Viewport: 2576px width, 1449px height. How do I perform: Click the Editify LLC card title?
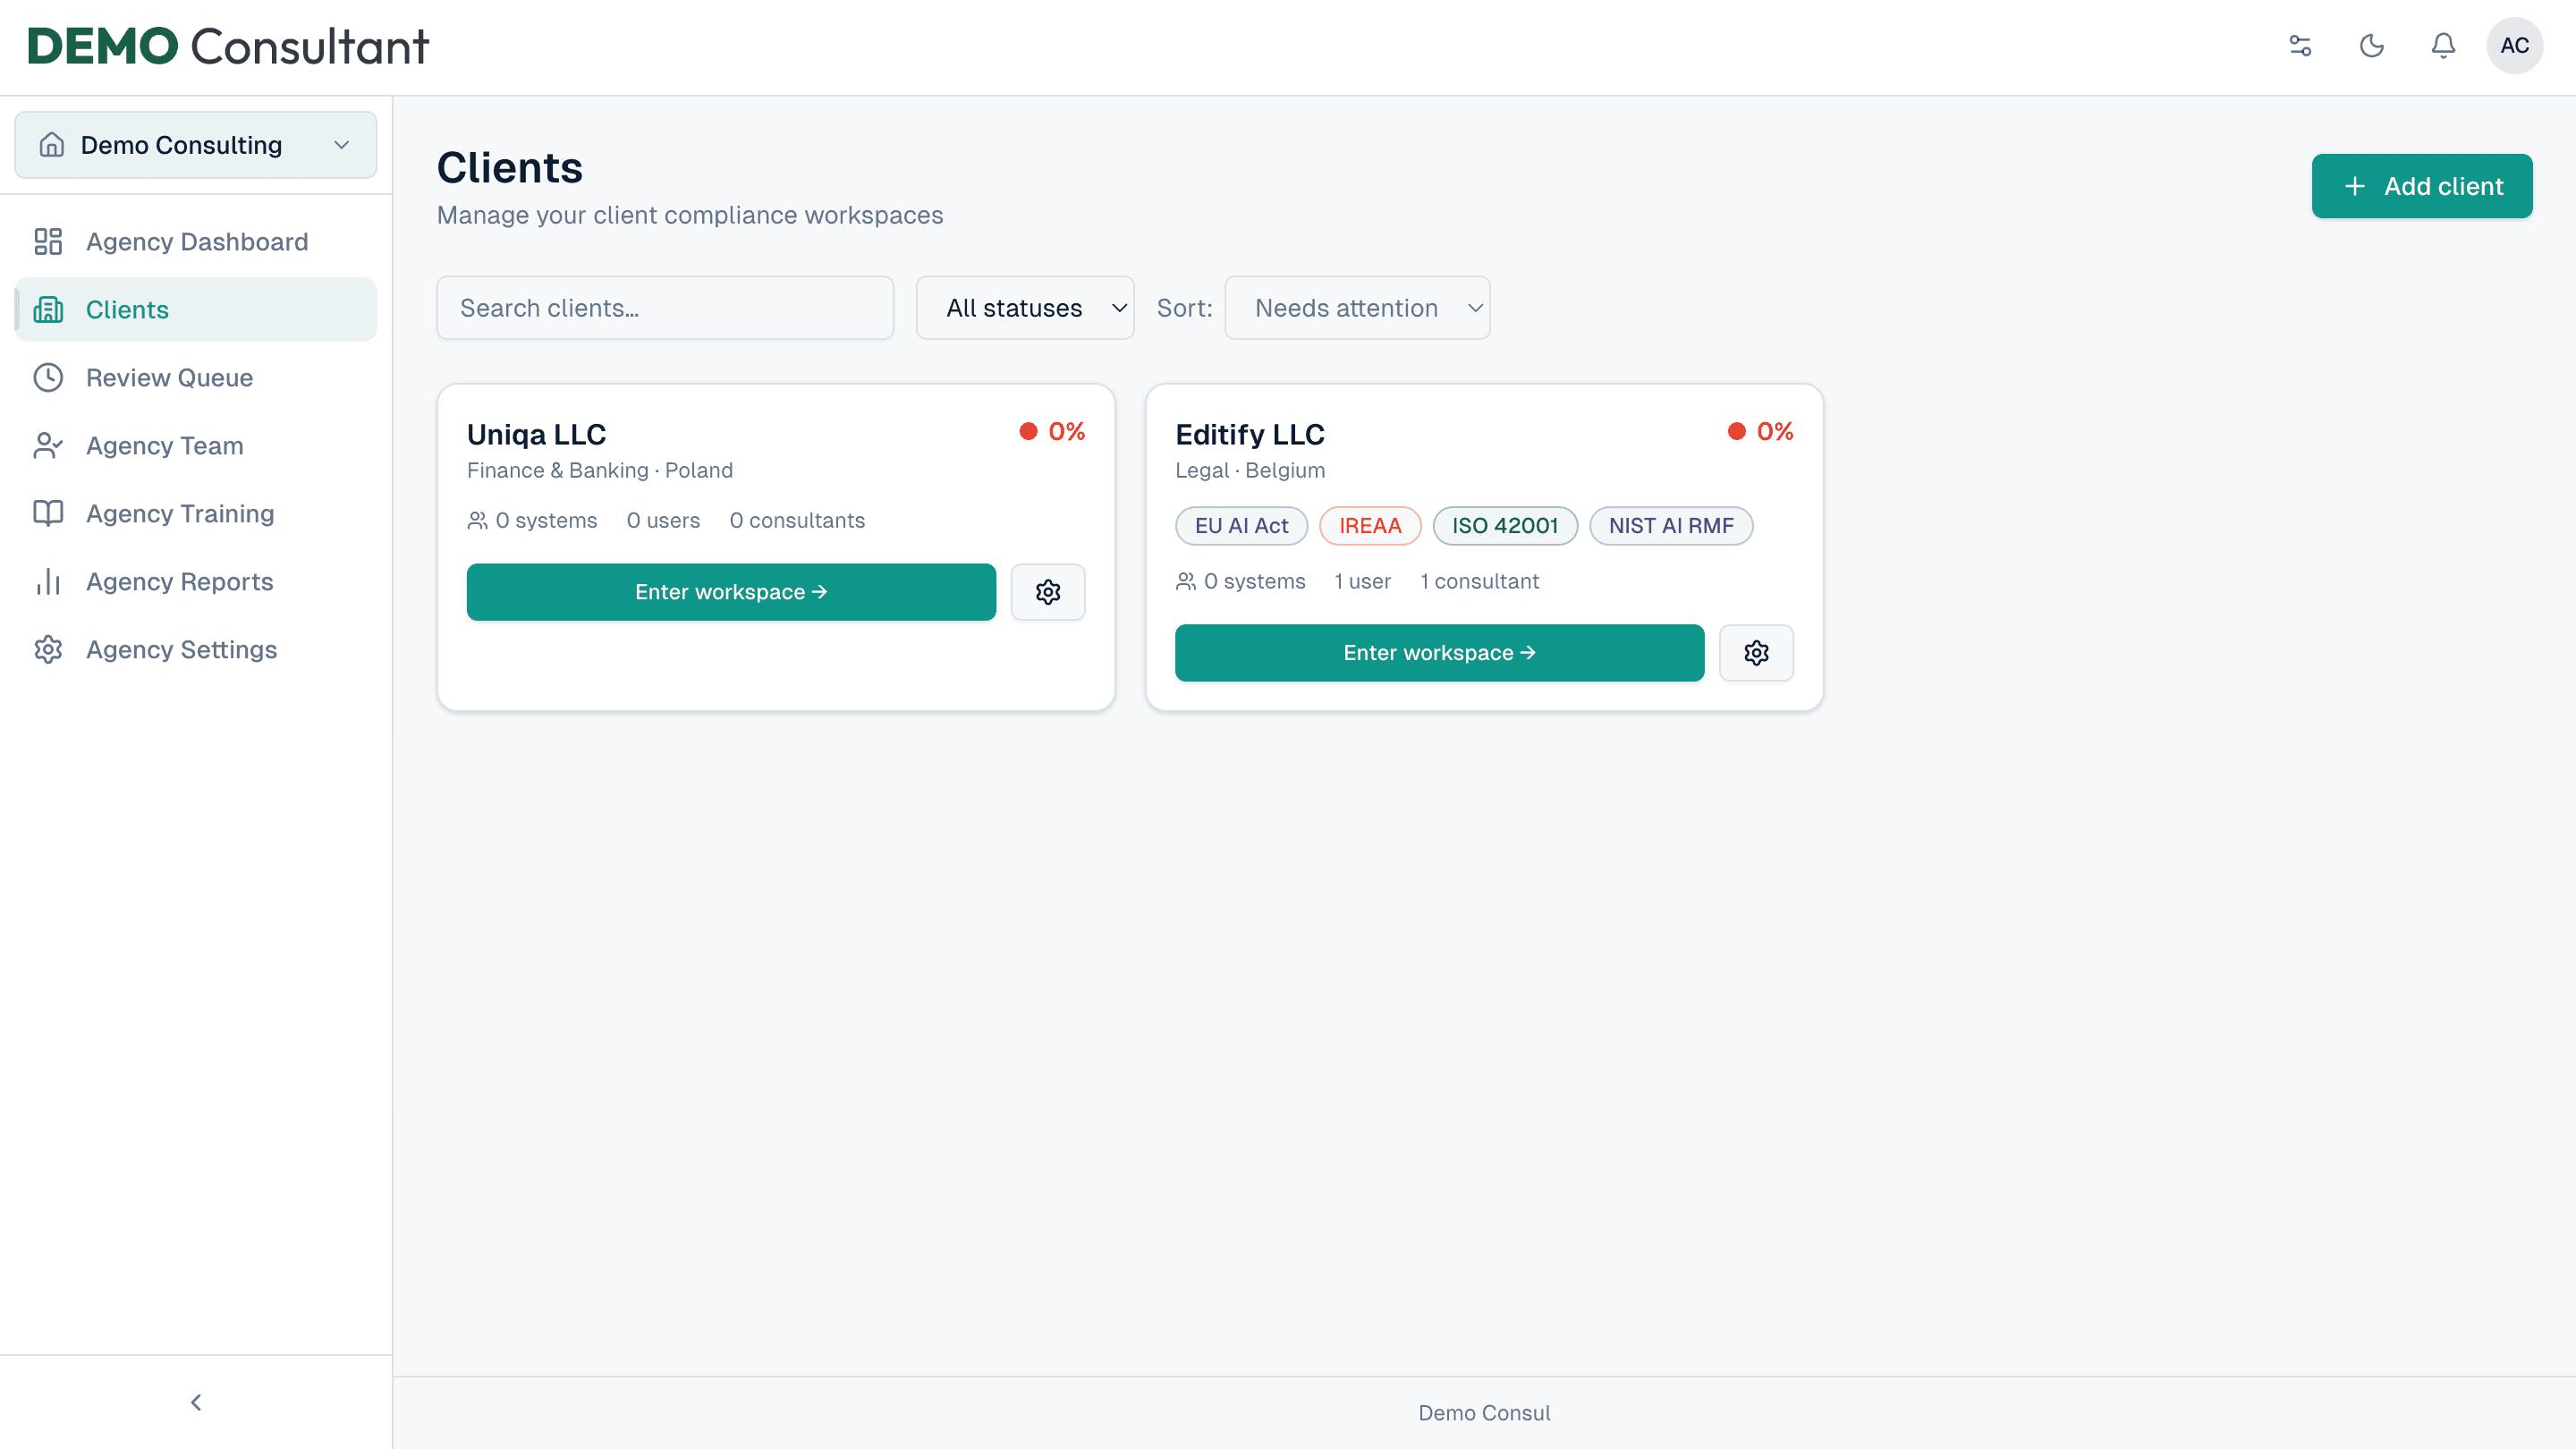click(1250, 435)
